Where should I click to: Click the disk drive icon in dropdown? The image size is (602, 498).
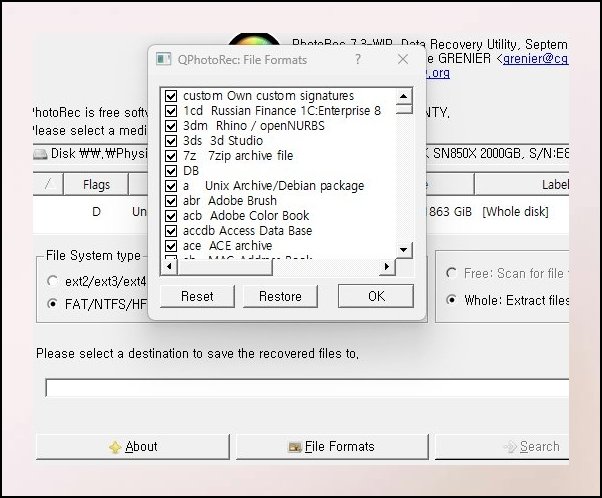[40, 154]
